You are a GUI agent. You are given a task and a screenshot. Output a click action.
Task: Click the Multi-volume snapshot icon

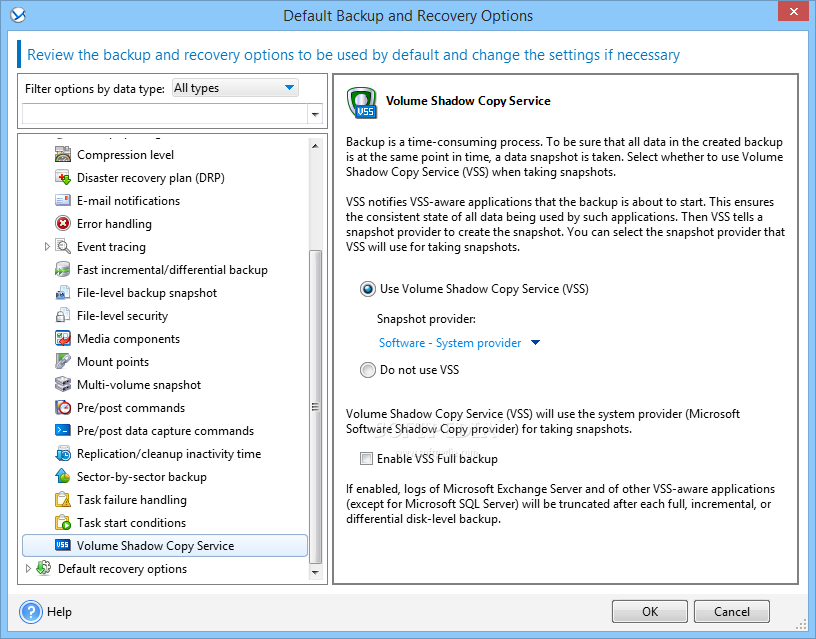pyautogui.click(x=63, y=385)
